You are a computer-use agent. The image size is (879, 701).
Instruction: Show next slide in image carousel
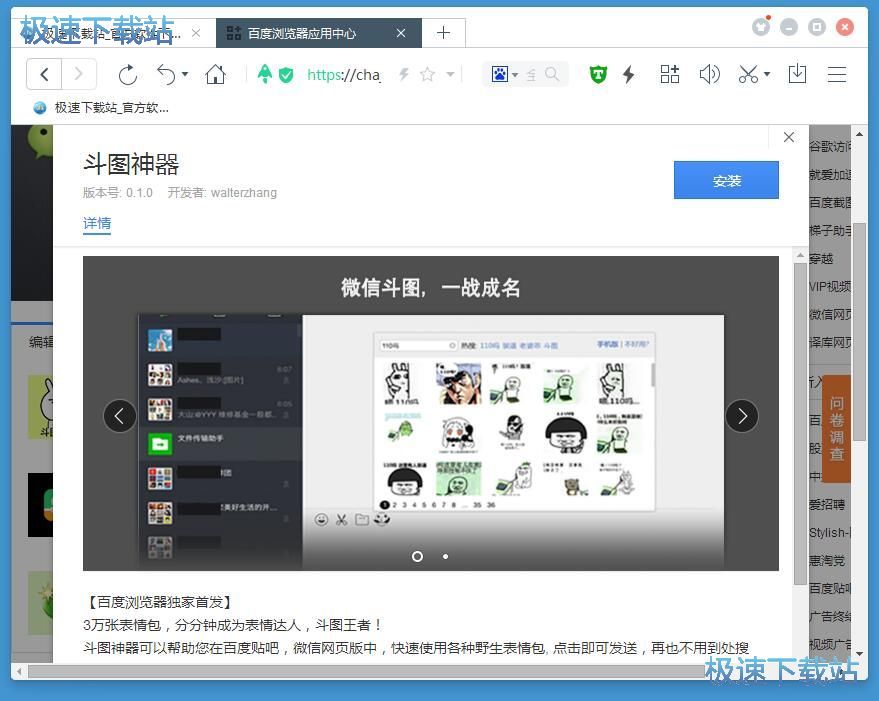[742, 416]
